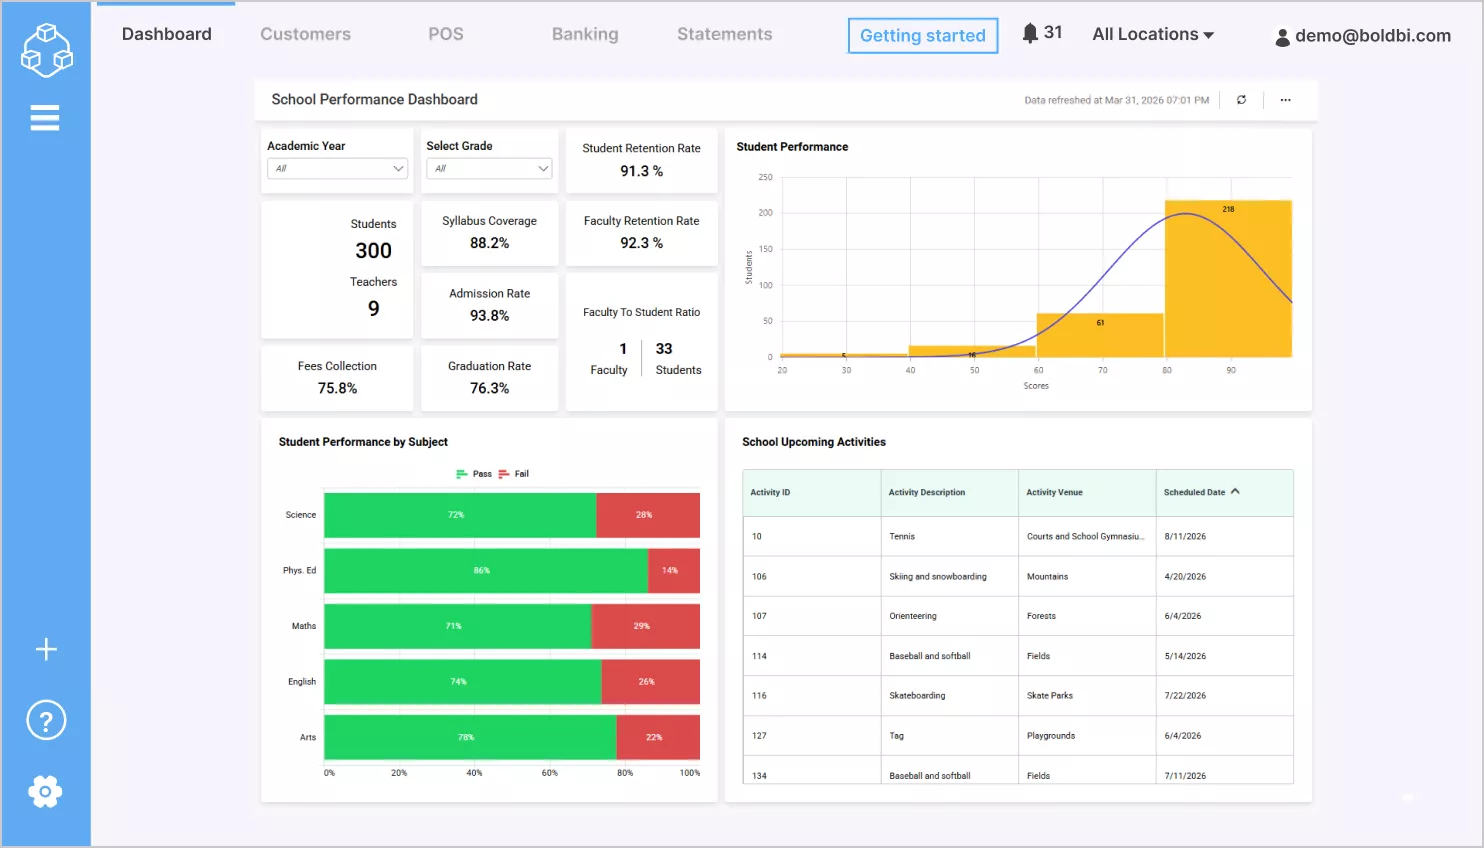Click the user profile person icon

pyautogui.click(x=1282, y=36)
